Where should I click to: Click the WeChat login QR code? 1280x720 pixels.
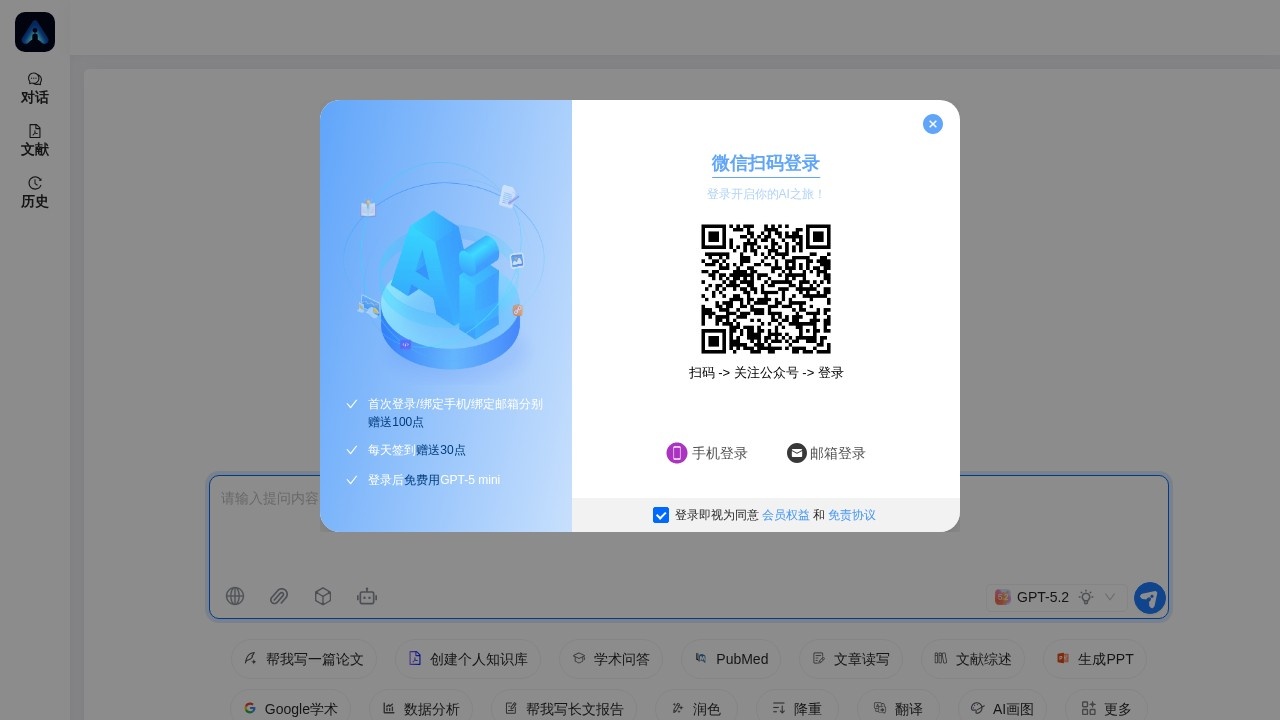click(x=765, y=289)
